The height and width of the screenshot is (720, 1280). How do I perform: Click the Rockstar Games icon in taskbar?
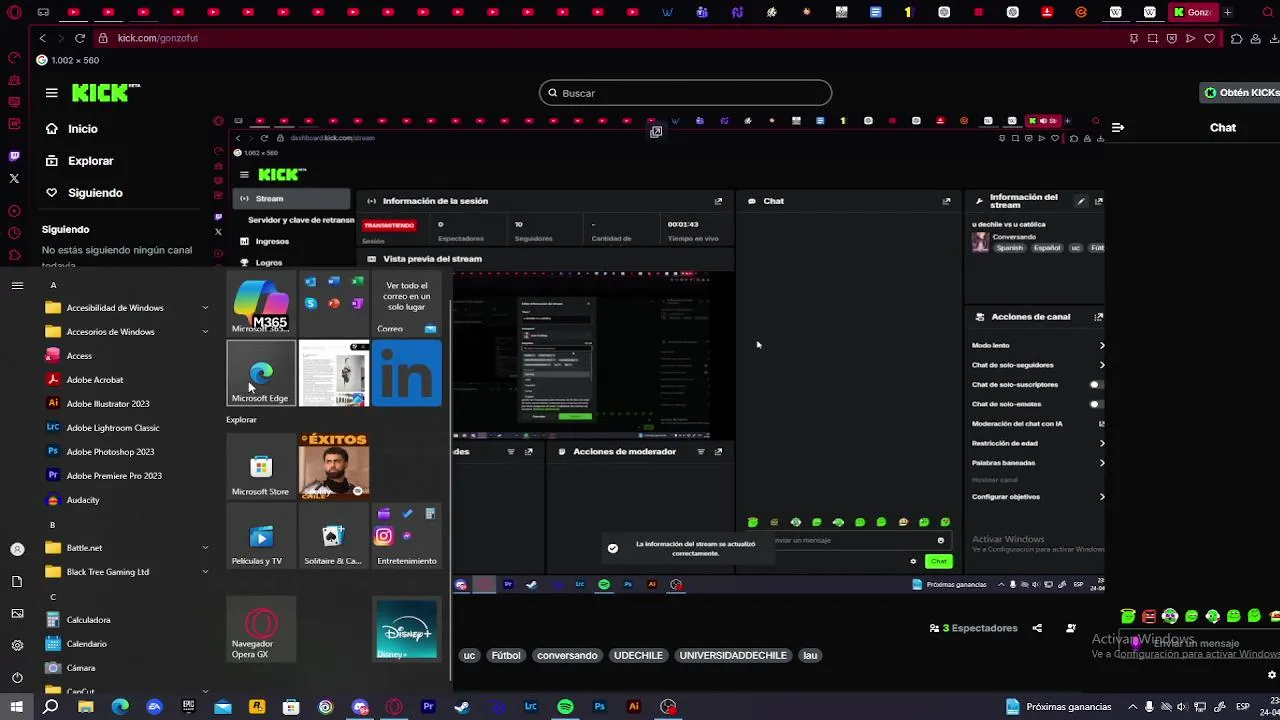click(x=257, y=707)
